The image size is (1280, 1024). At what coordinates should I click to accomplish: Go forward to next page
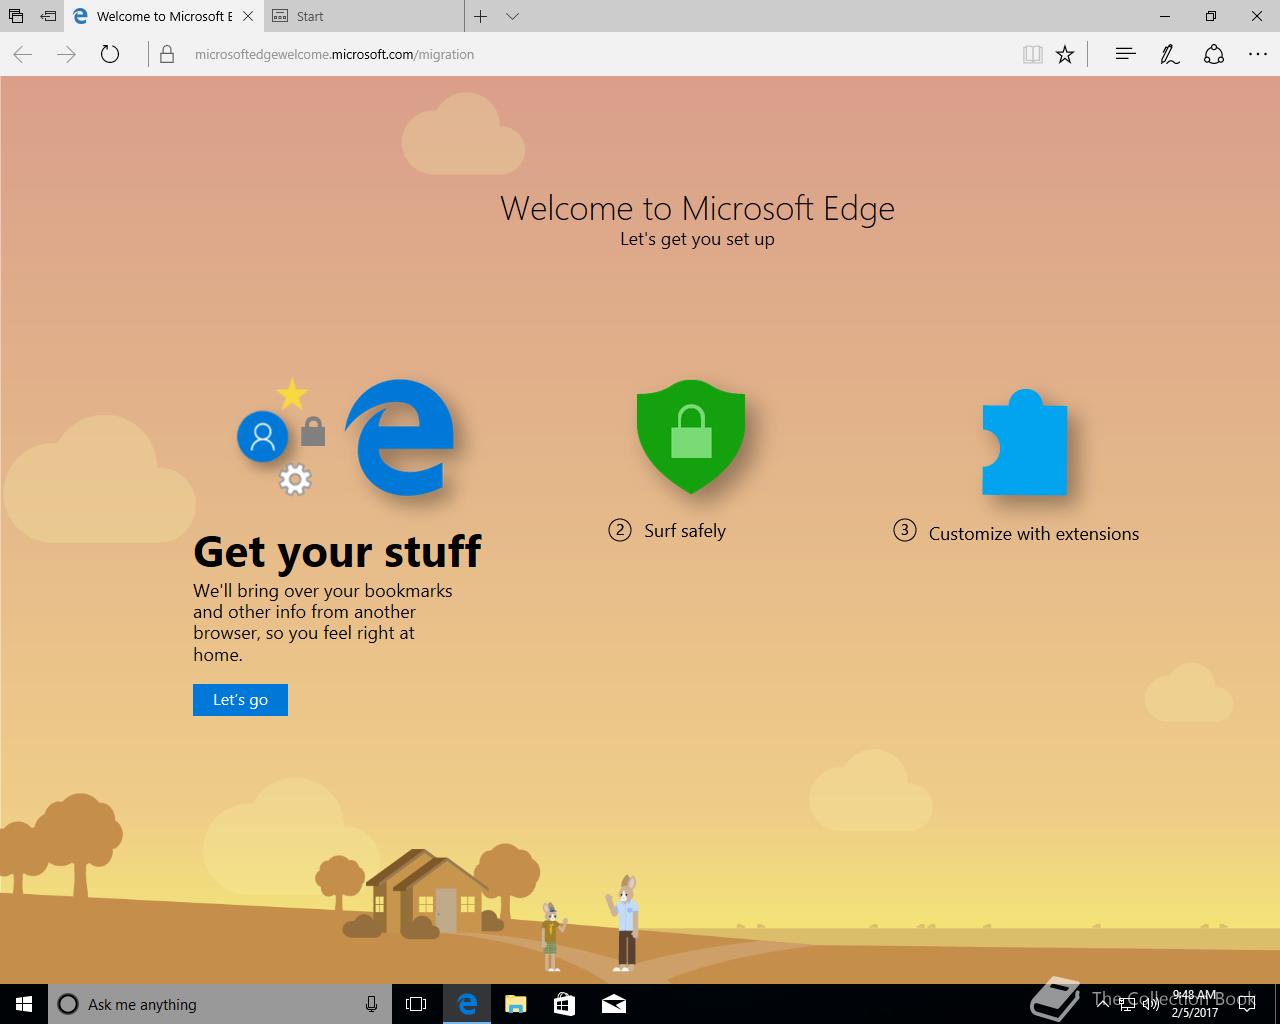click(66, 54)
